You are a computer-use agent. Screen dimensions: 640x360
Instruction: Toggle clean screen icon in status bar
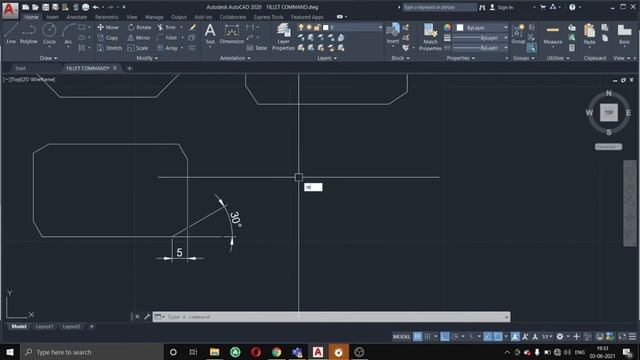(622, 336)
